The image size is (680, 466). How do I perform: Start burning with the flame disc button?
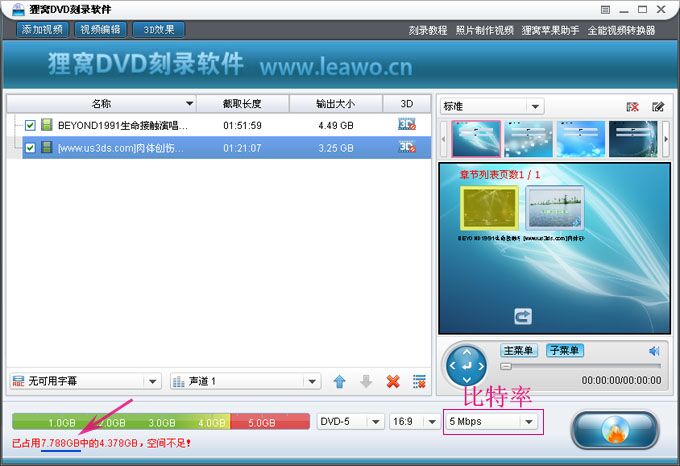(x=615, y=430)
